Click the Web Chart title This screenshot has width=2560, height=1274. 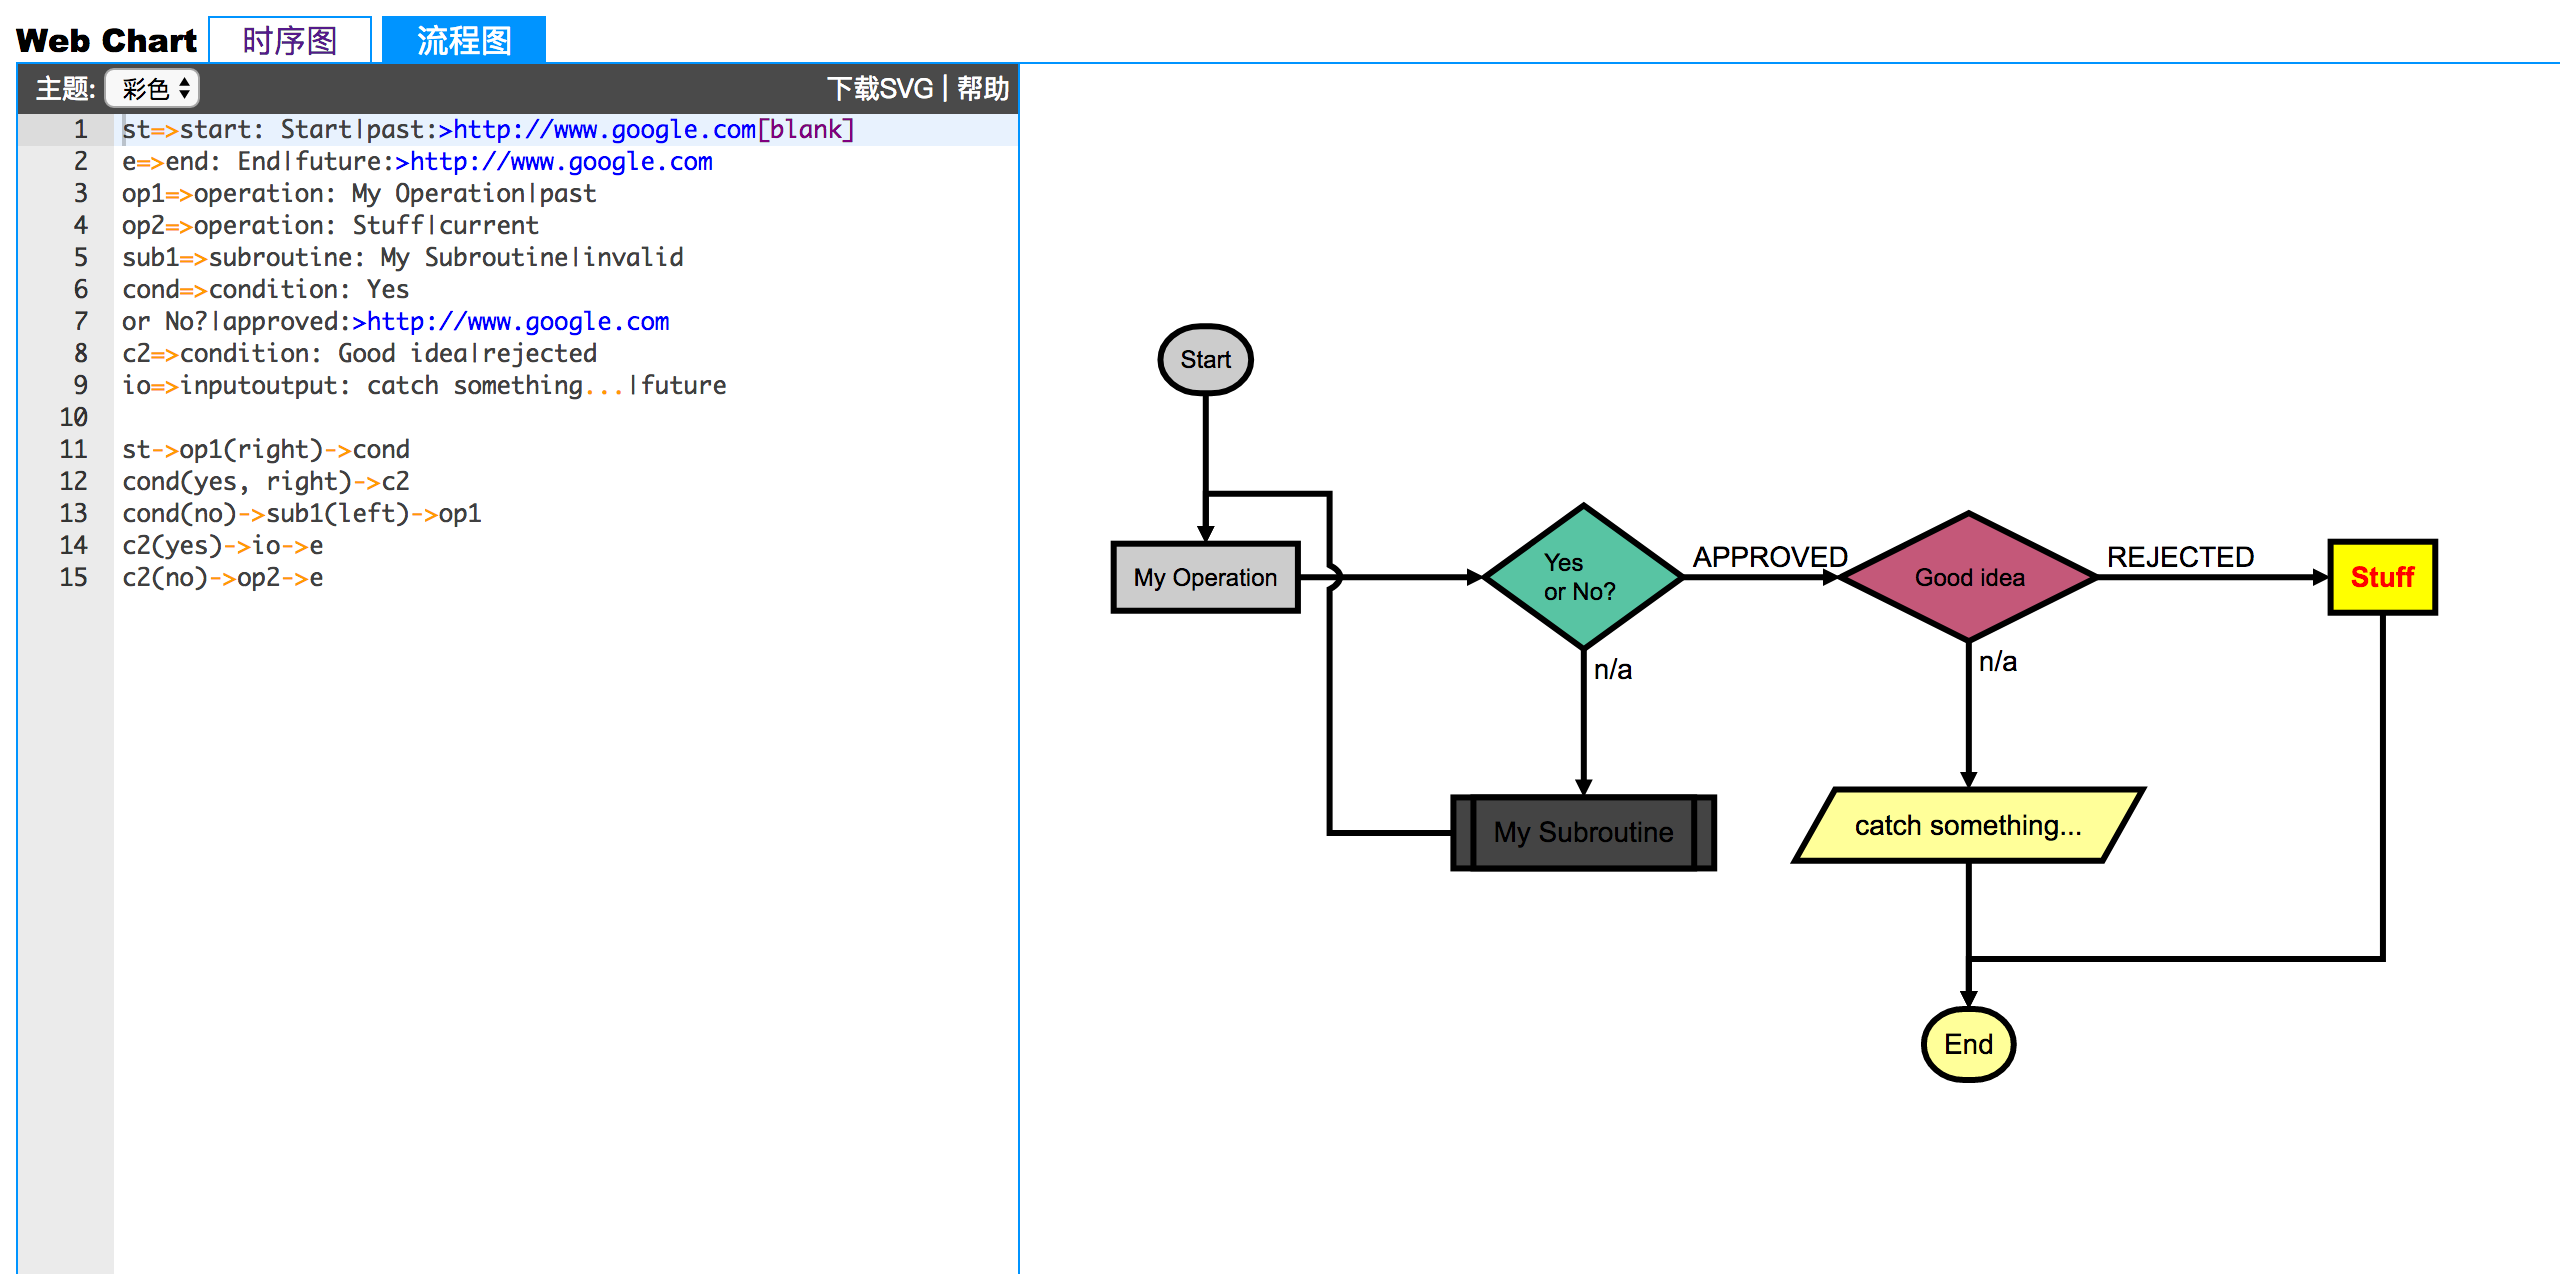click(107, 40)
